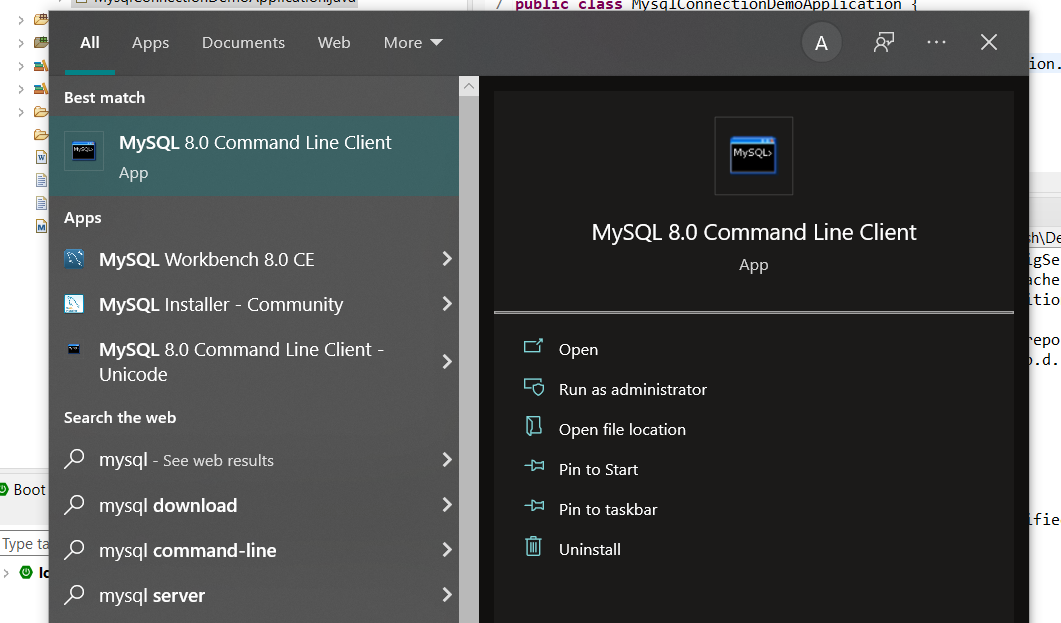Select mysql - See web results
Viewport: 1061px width, 623px height.
[254, 460]
